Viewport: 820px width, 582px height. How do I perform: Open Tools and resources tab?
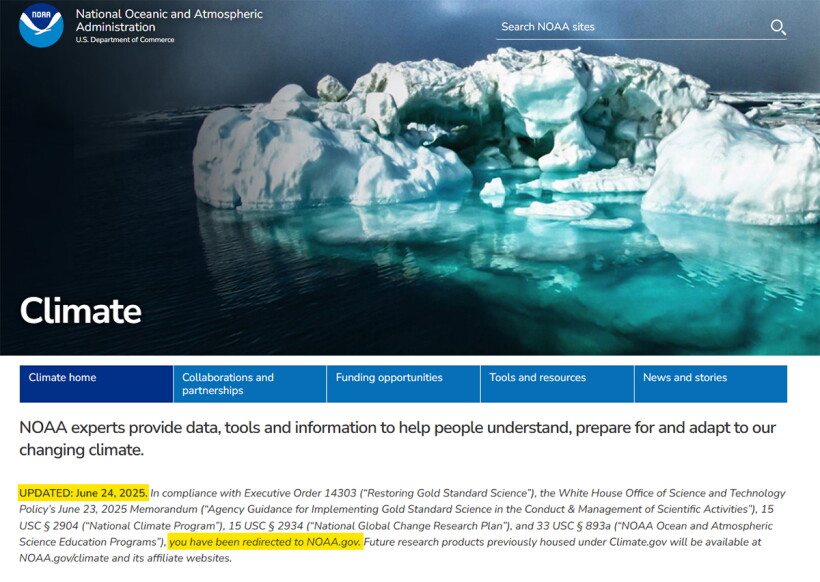click(x=557, y=384)
